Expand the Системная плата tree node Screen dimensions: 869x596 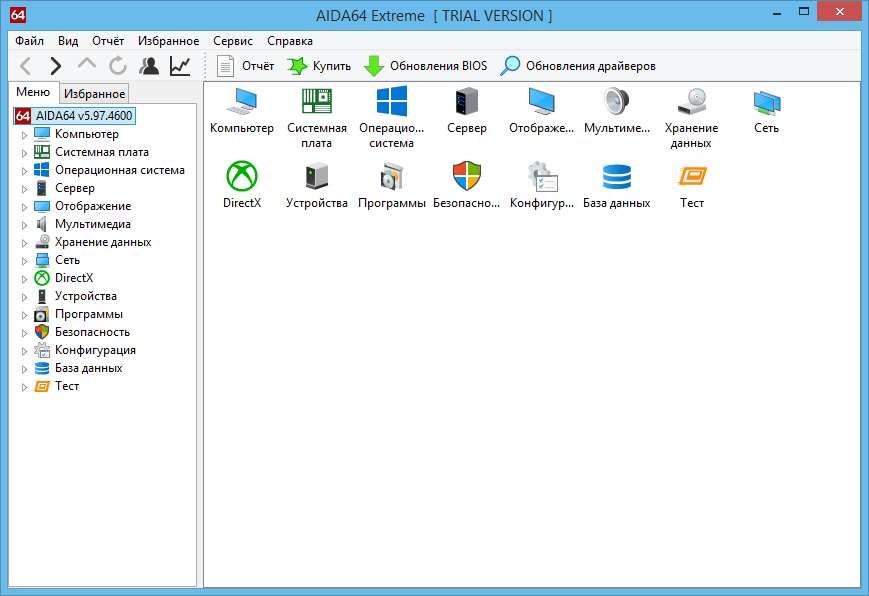click(x=24, y=152)
